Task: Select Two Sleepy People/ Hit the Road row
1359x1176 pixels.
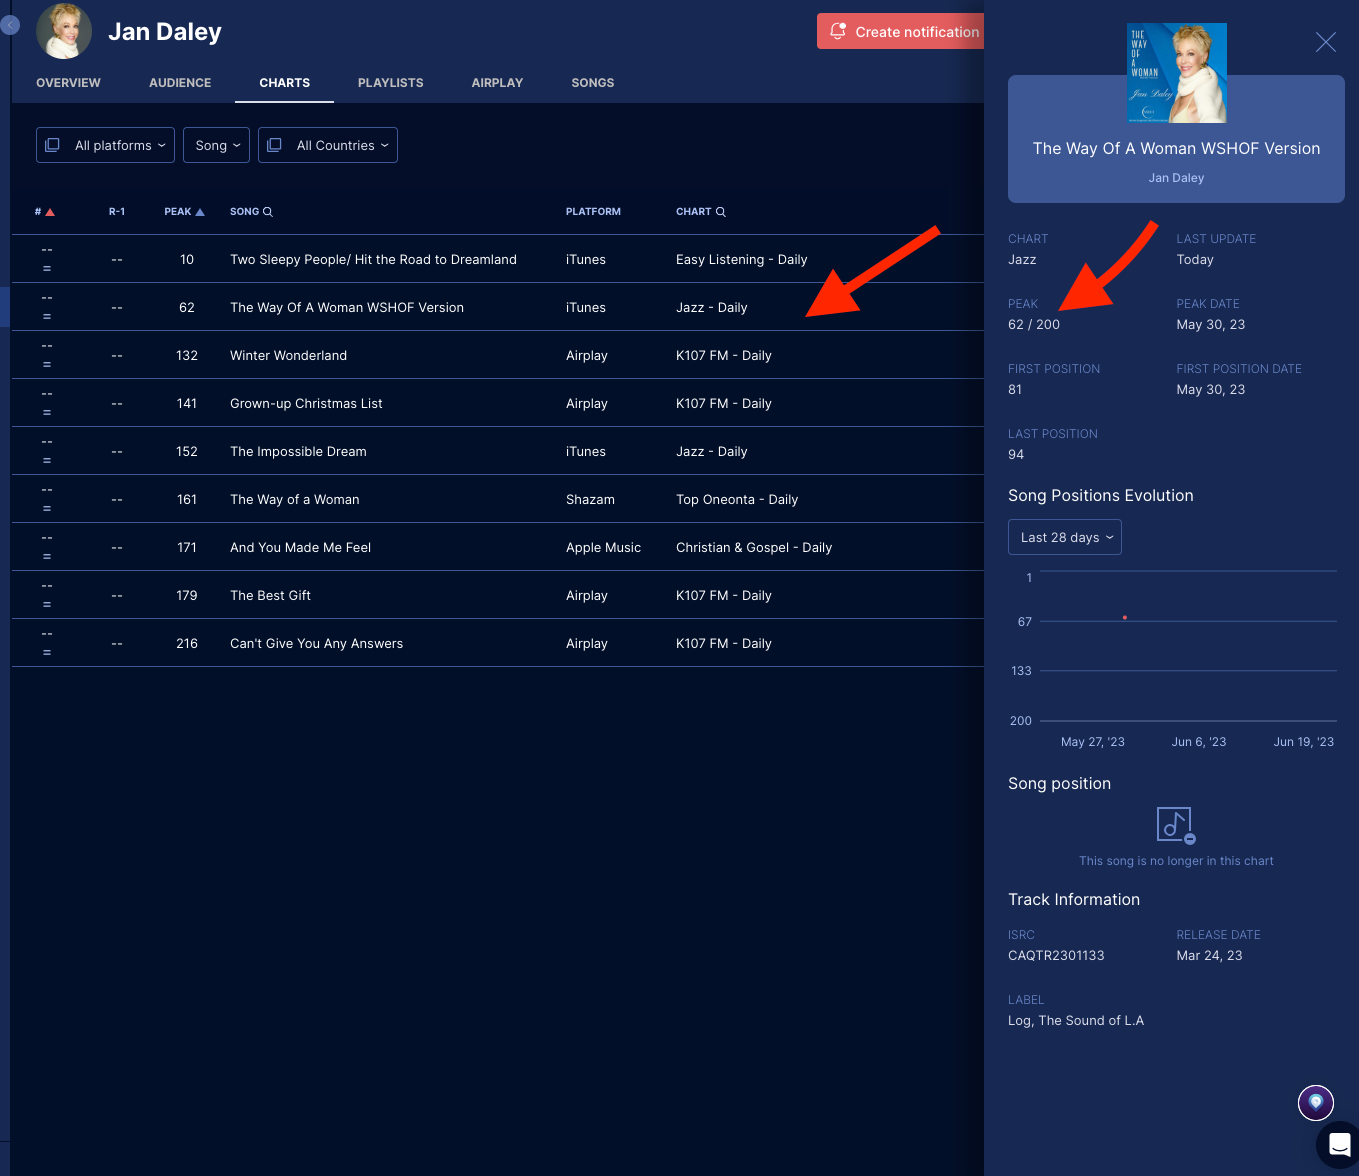Action: coord(498,259)
